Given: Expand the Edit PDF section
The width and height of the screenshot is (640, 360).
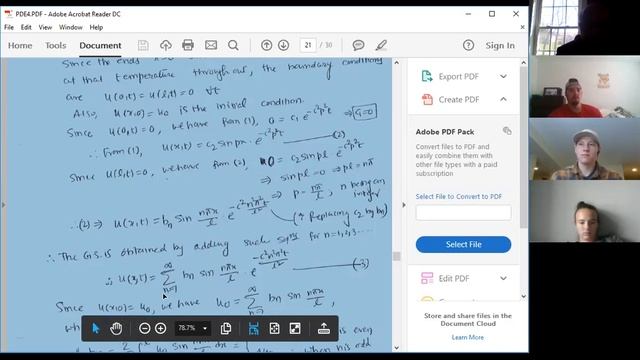Looking at the screenshot, I should (x=503, y=278).
